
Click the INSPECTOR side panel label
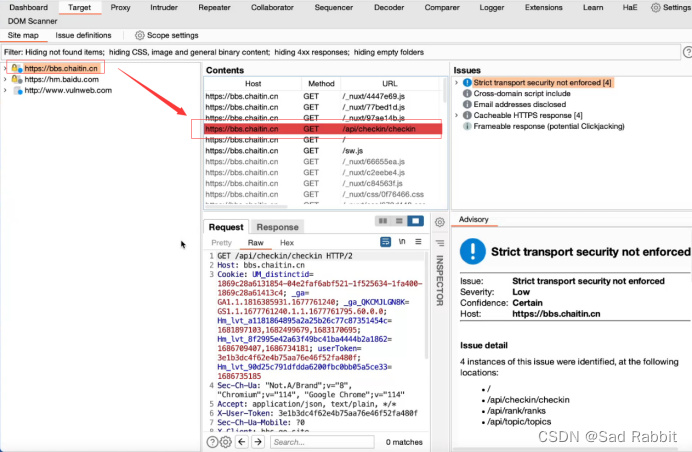pyautogui.click(x=440, y=281)
